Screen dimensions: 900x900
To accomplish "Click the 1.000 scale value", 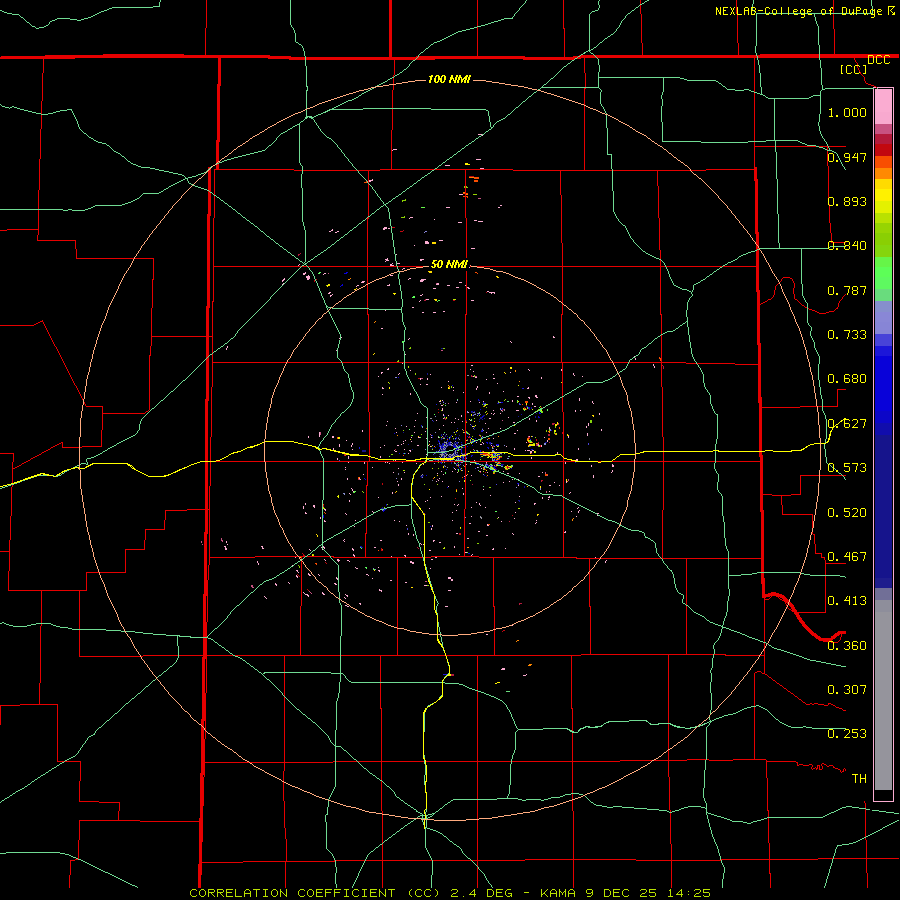I will [847, 112].
